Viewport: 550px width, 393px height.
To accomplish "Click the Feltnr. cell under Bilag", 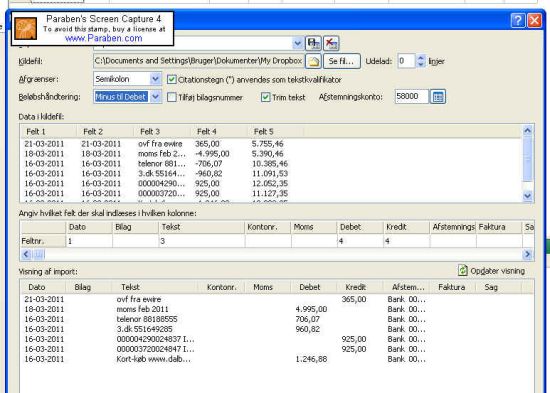I will coord(135,241).
